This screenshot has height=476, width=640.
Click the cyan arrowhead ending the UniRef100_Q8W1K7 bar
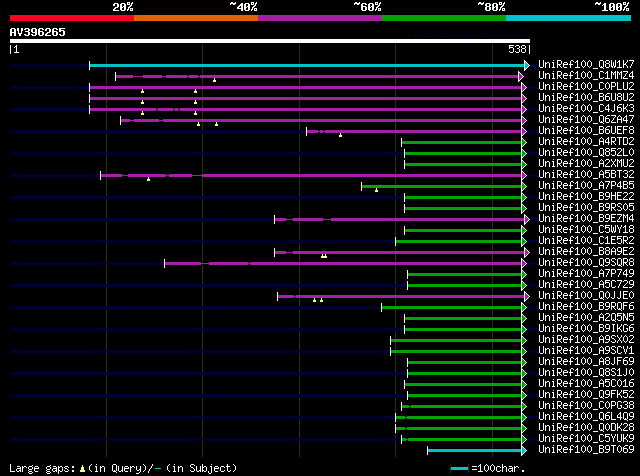527,65
